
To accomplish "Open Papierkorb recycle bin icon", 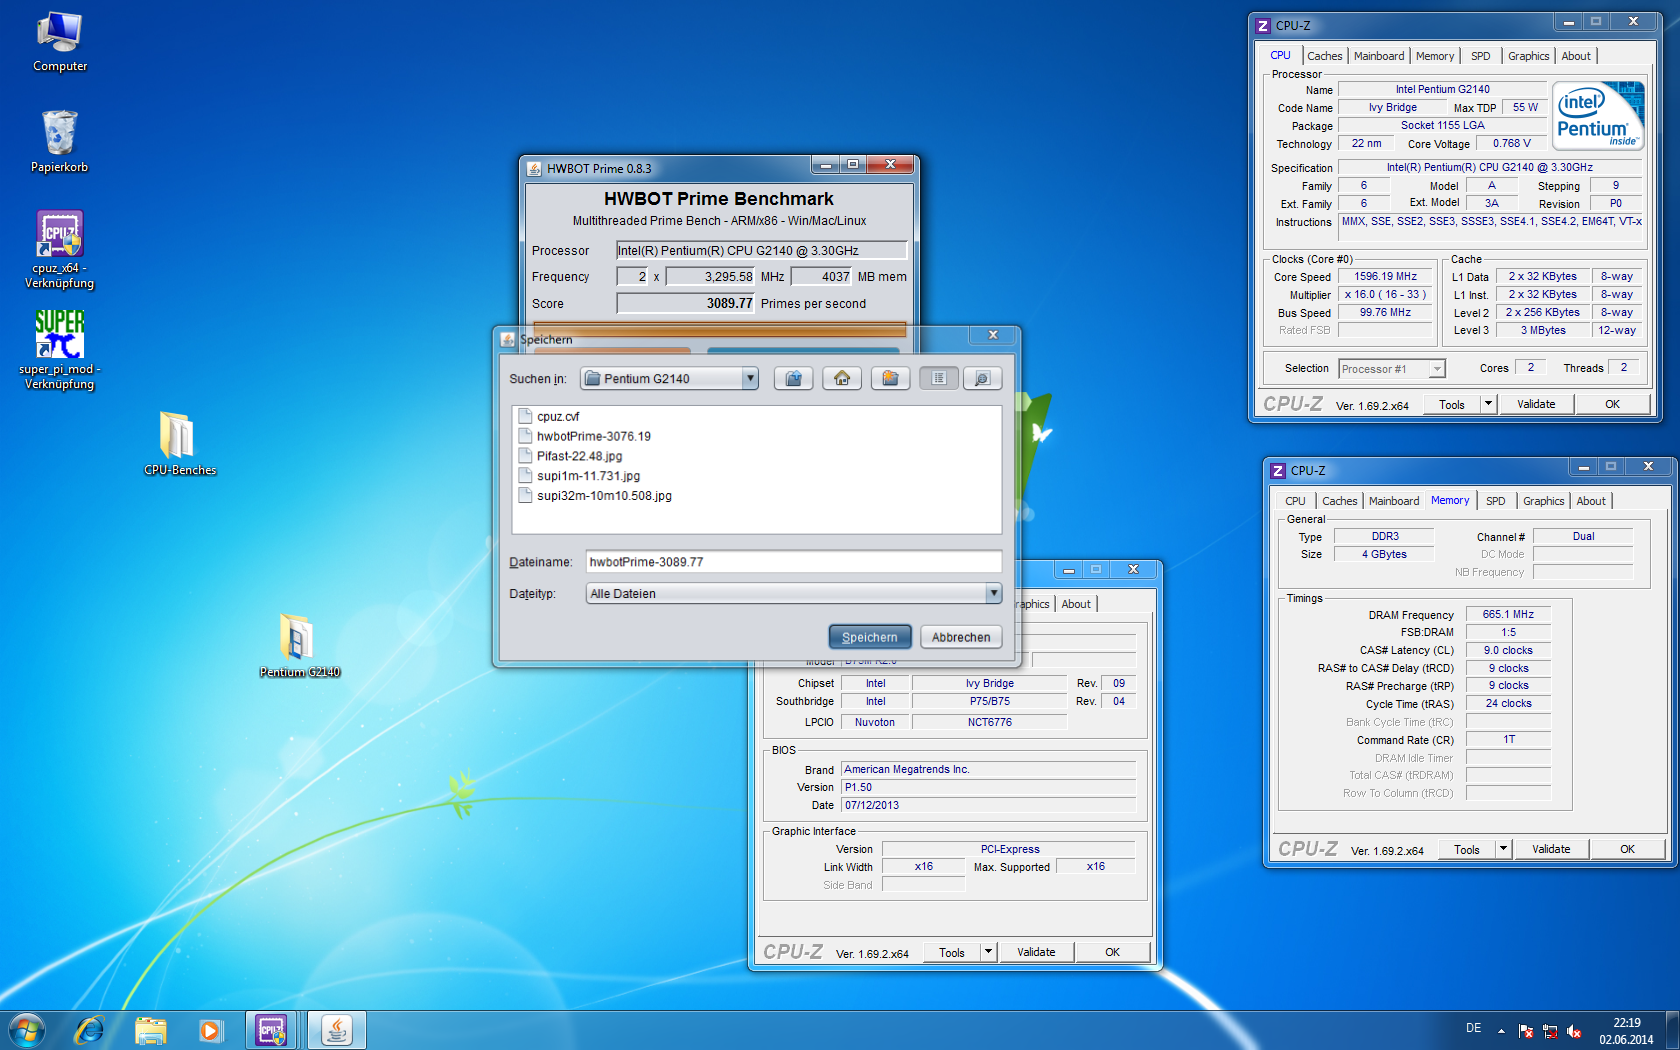I will coord(60,142).
